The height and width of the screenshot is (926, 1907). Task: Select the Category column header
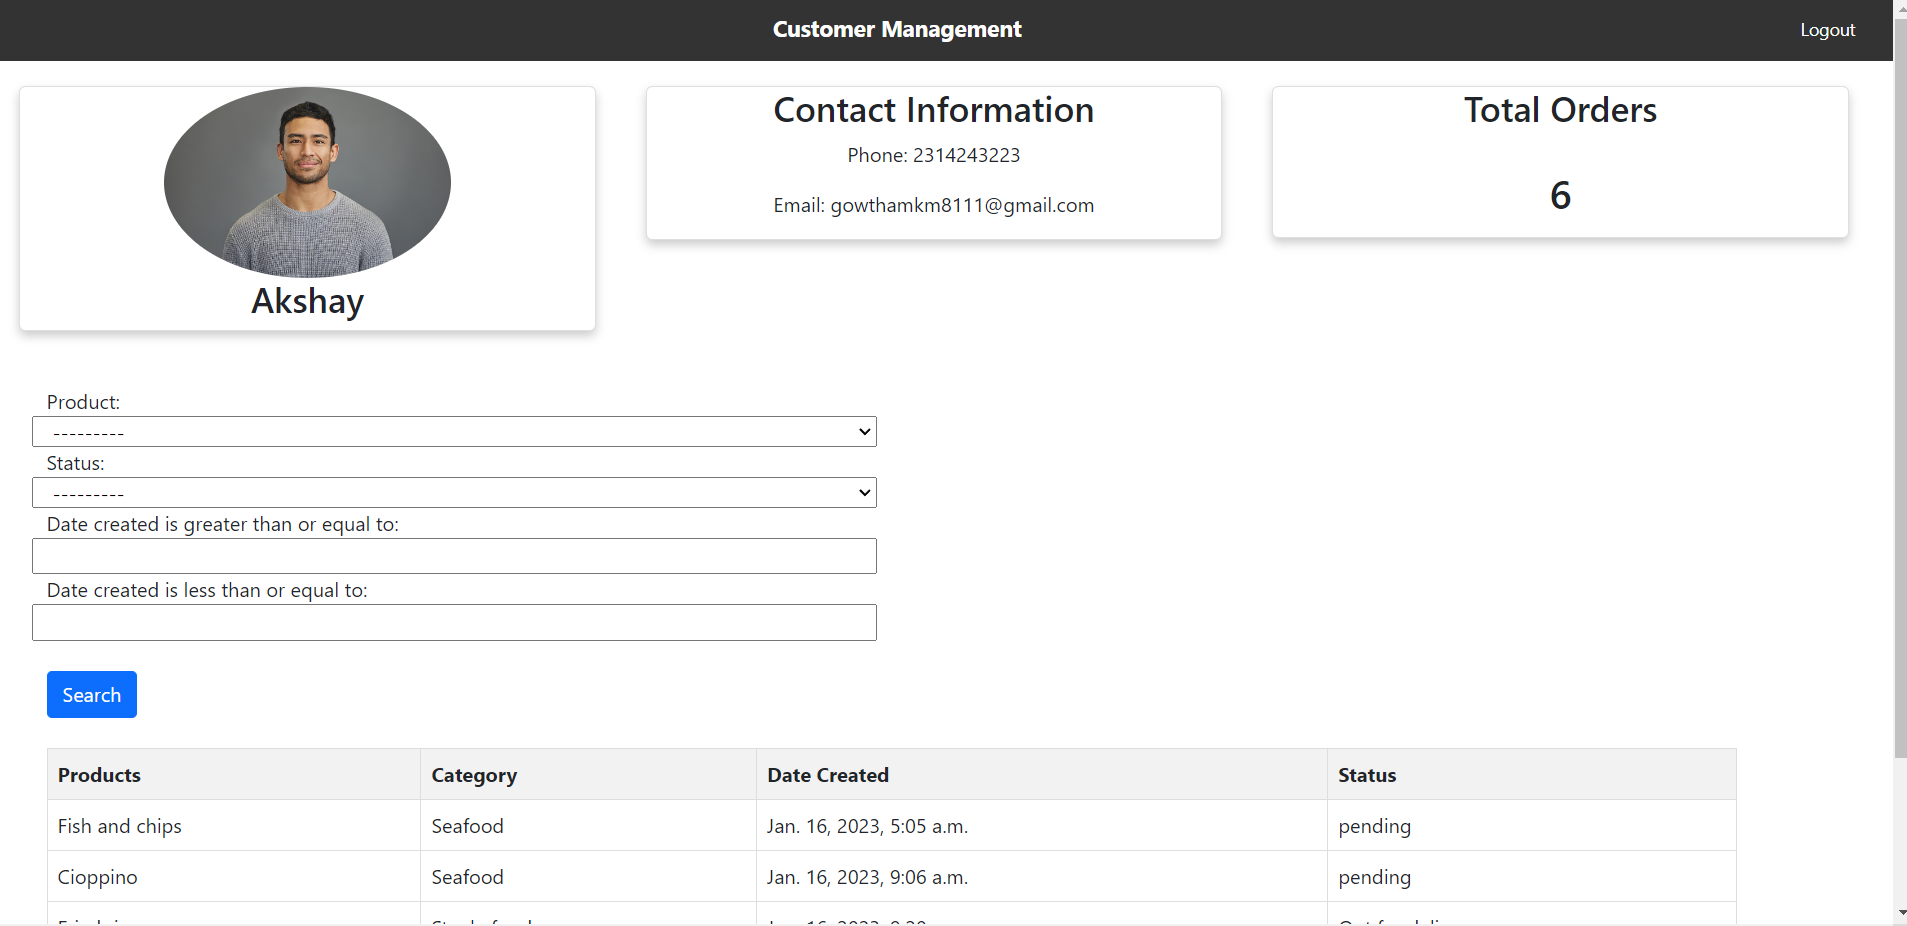474,774
